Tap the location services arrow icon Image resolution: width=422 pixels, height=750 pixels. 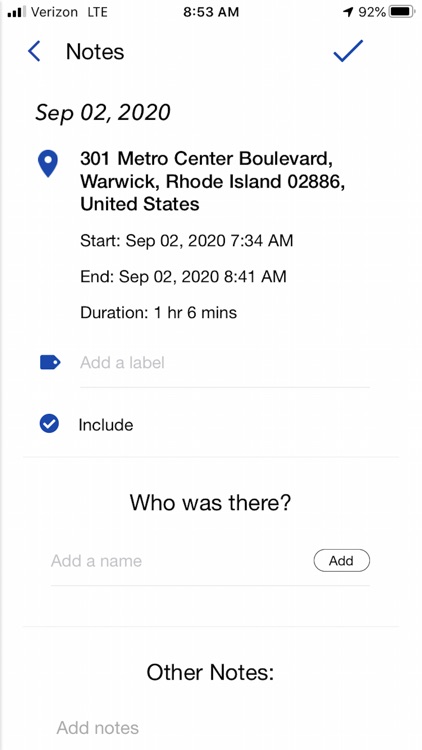[348, 12]
